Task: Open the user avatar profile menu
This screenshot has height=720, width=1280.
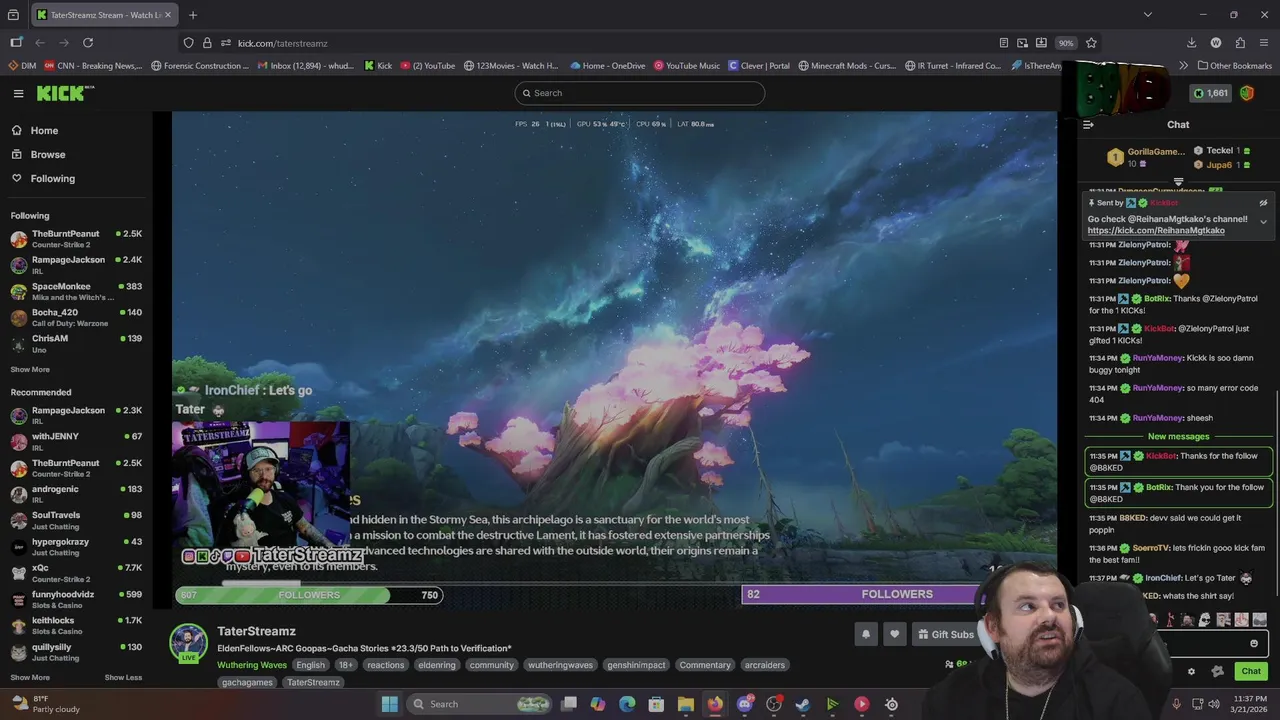Action: tap(1247, 93)
